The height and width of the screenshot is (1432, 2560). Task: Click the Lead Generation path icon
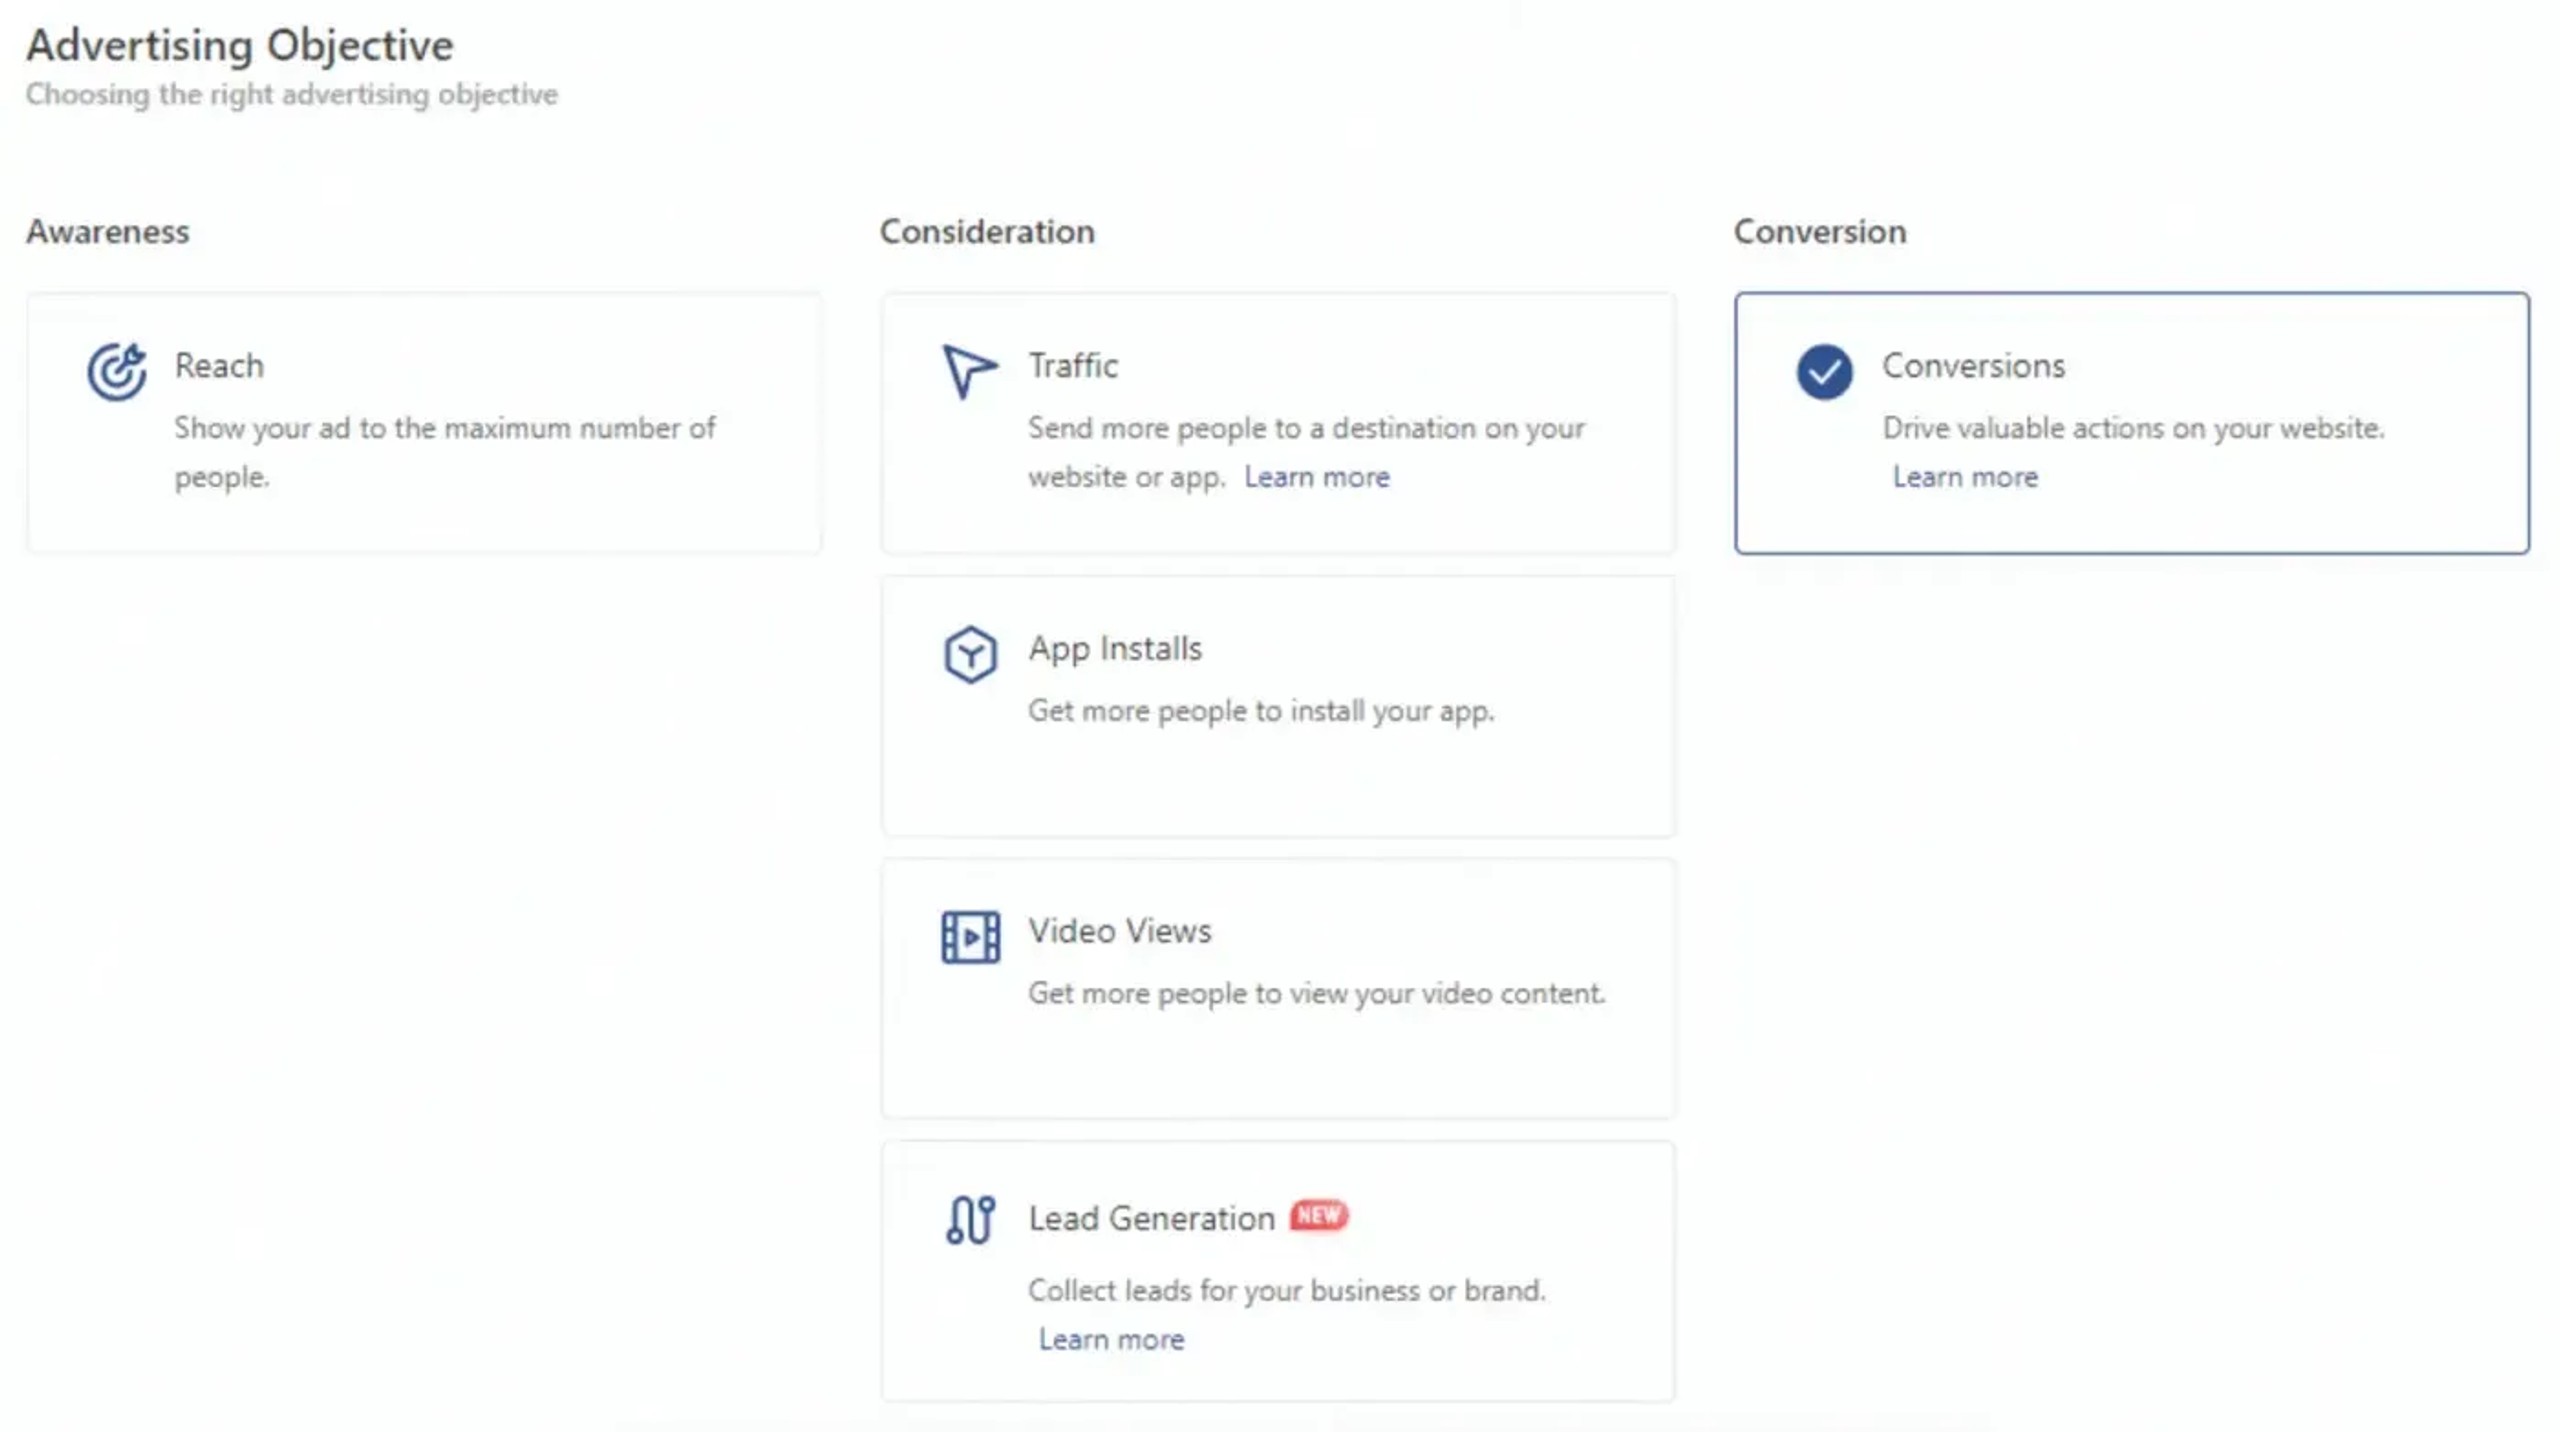click(969, 1220)
